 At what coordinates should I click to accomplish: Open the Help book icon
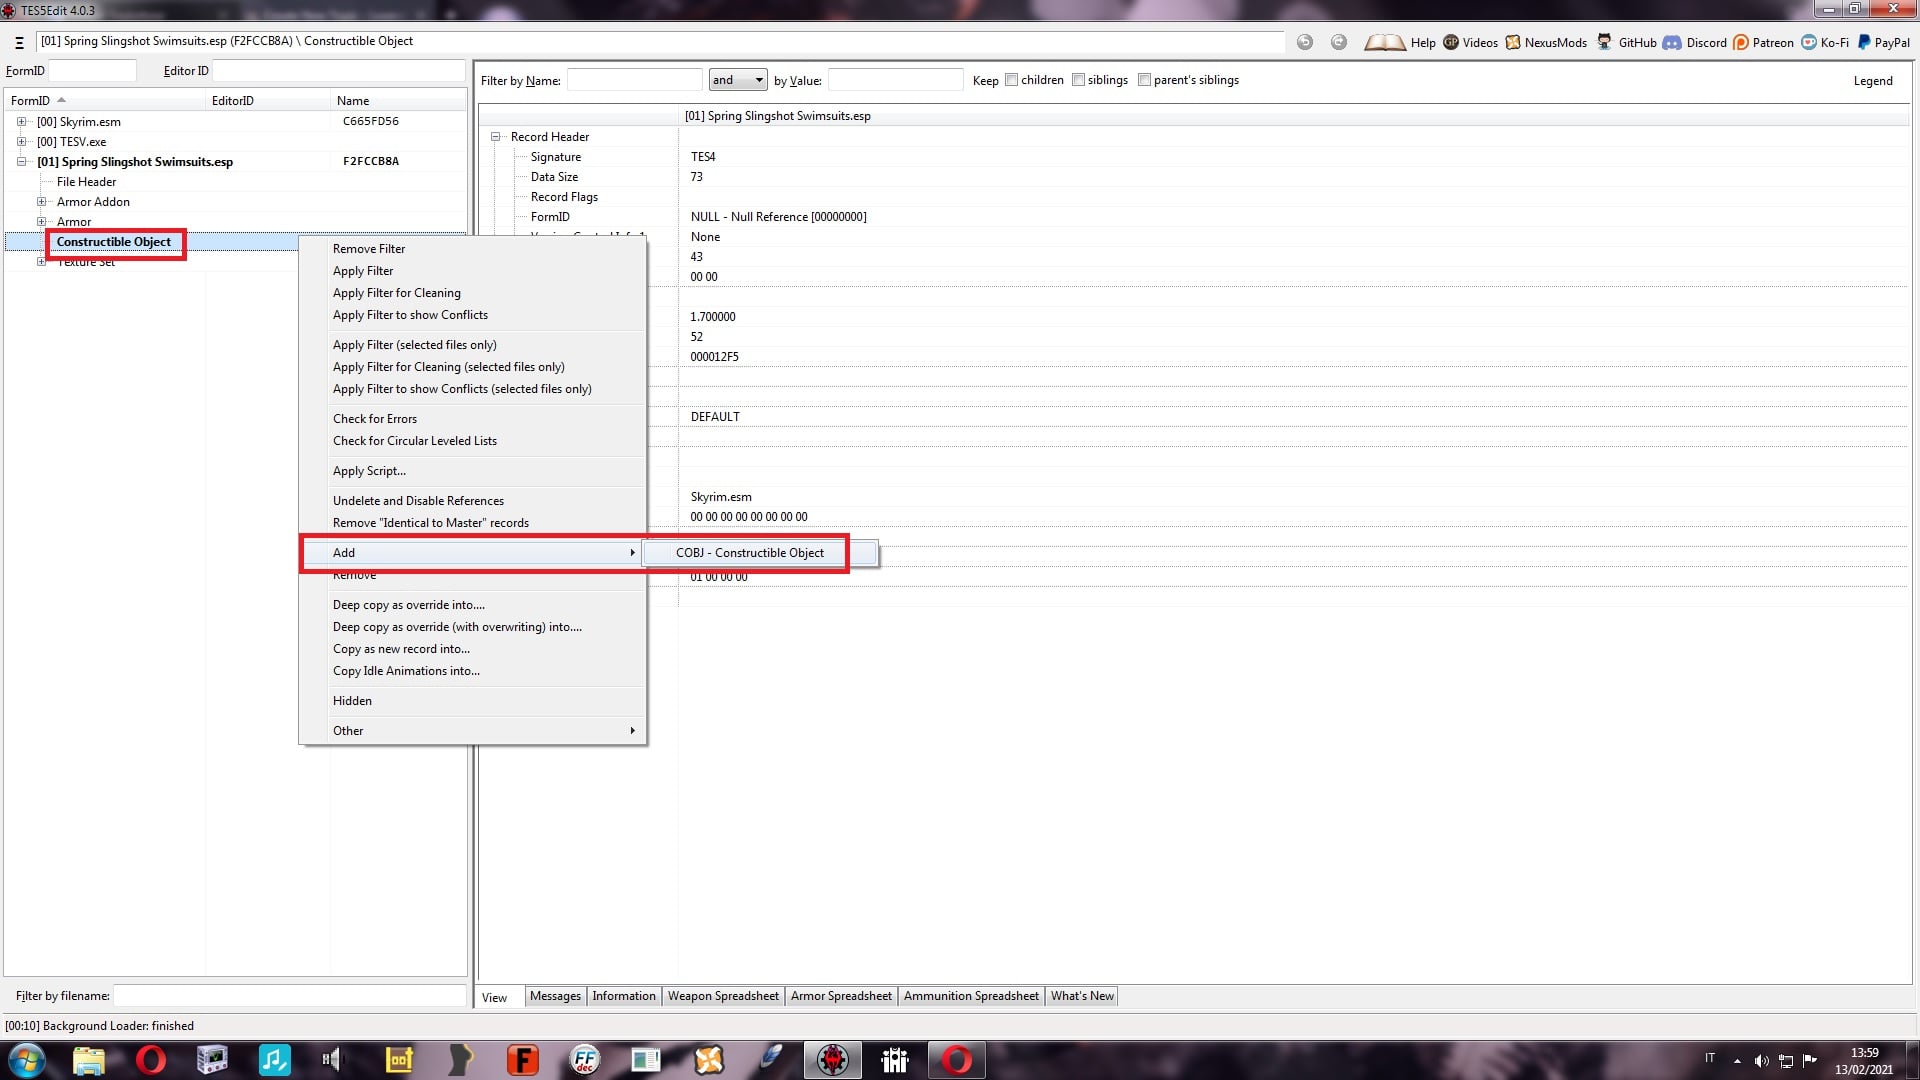pos(1385,42)
